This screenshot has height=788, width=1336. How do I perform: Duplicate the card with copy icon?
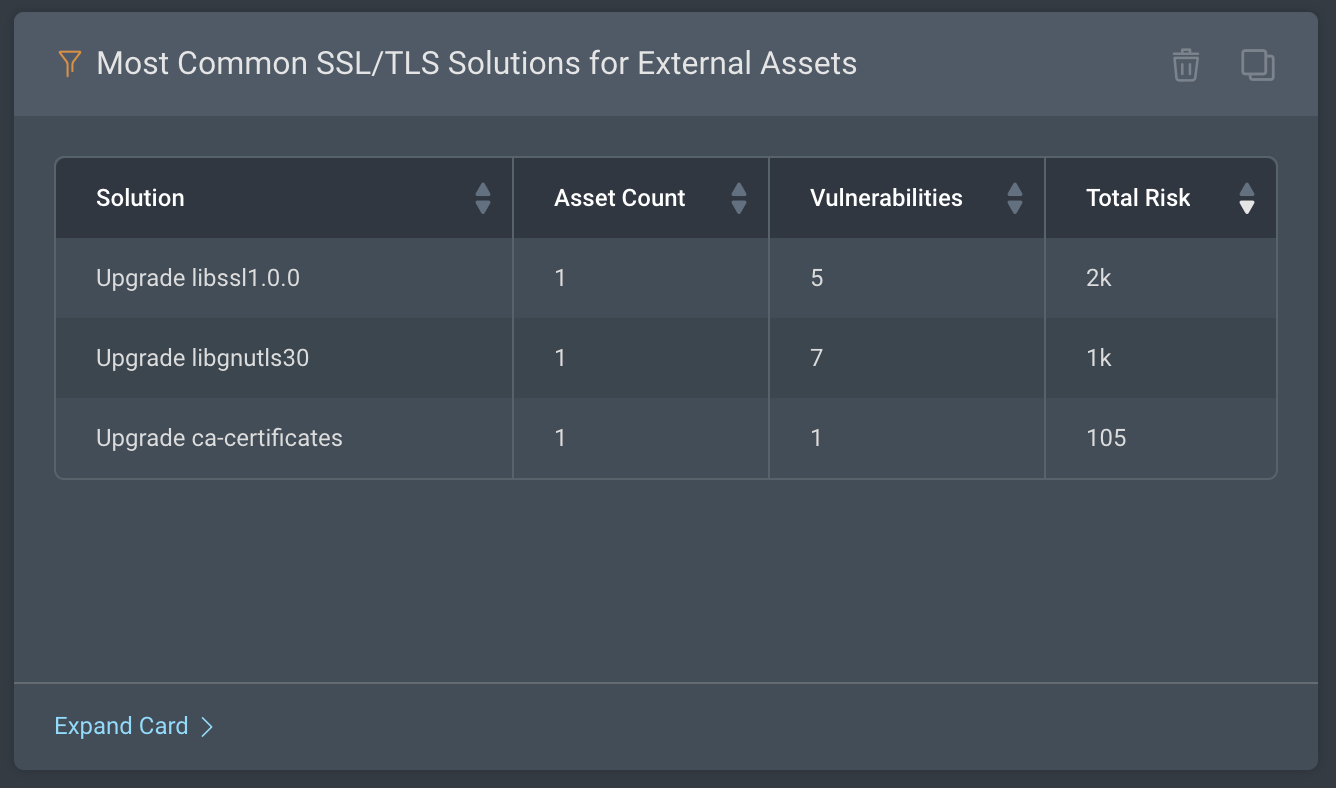pos(1257,65)
